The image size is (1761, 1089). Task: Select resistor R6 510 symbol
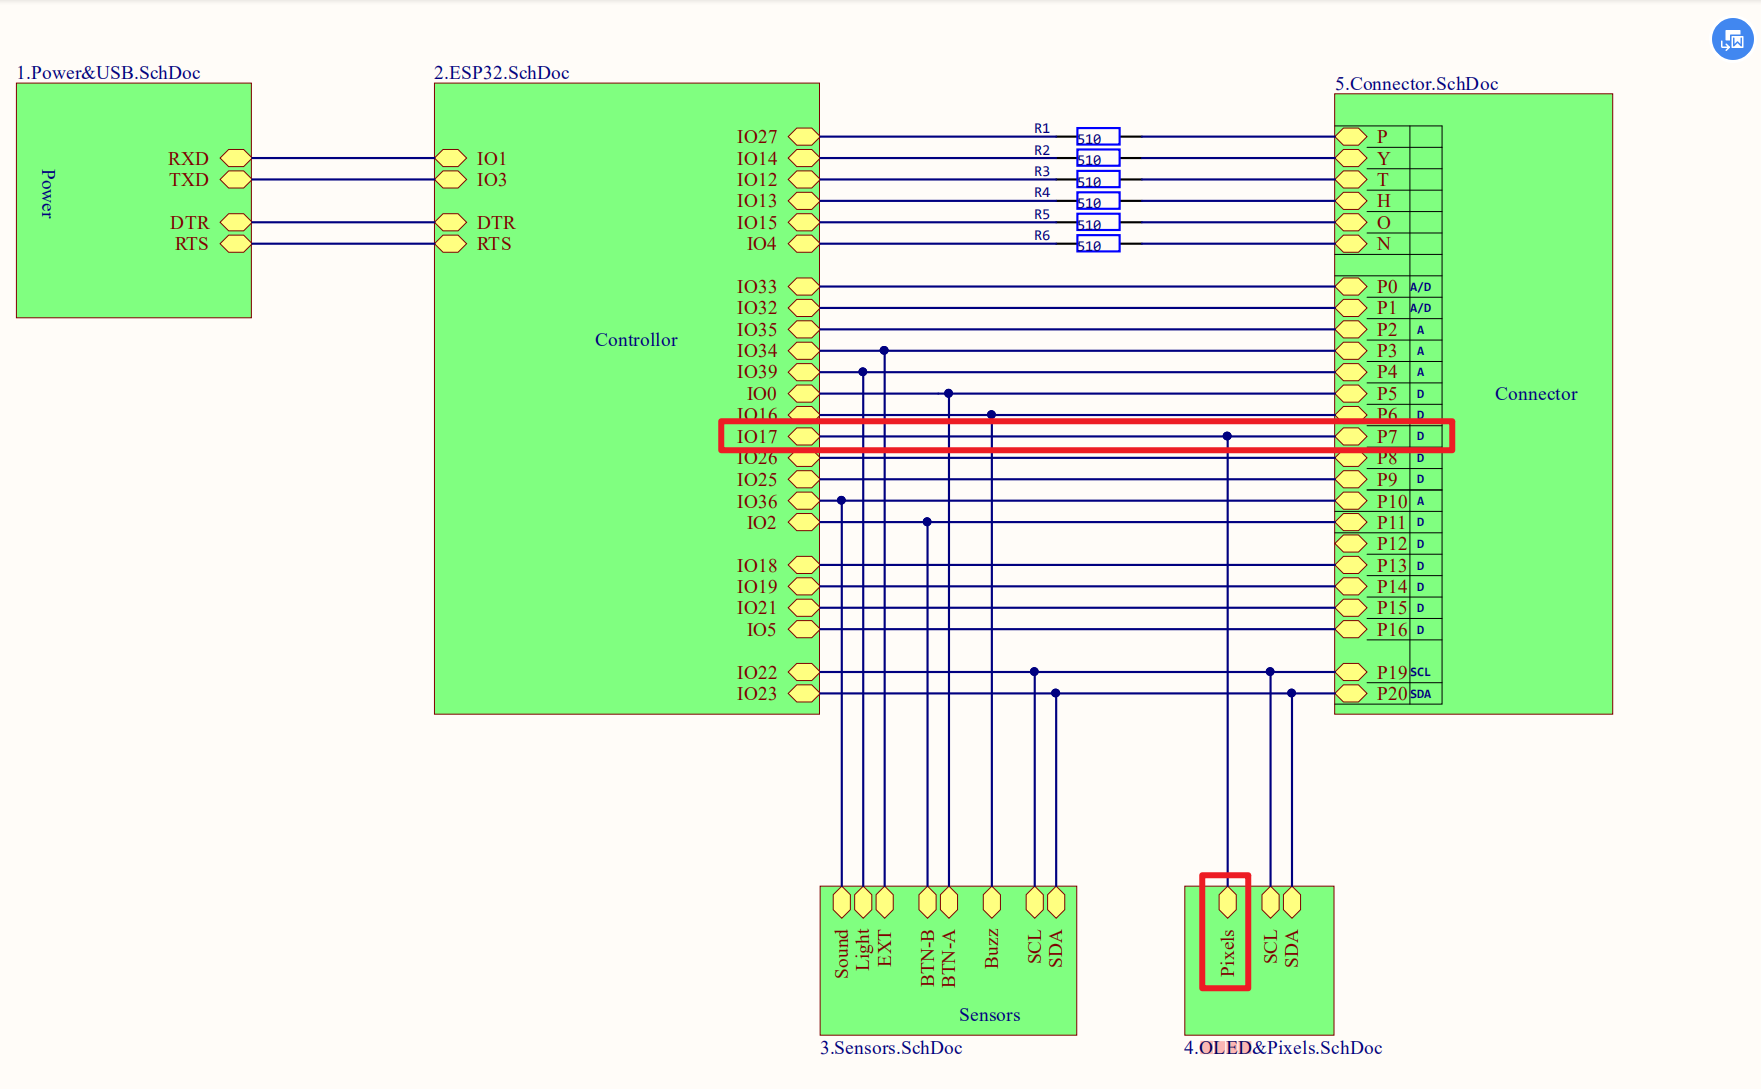coord(1098,243)
